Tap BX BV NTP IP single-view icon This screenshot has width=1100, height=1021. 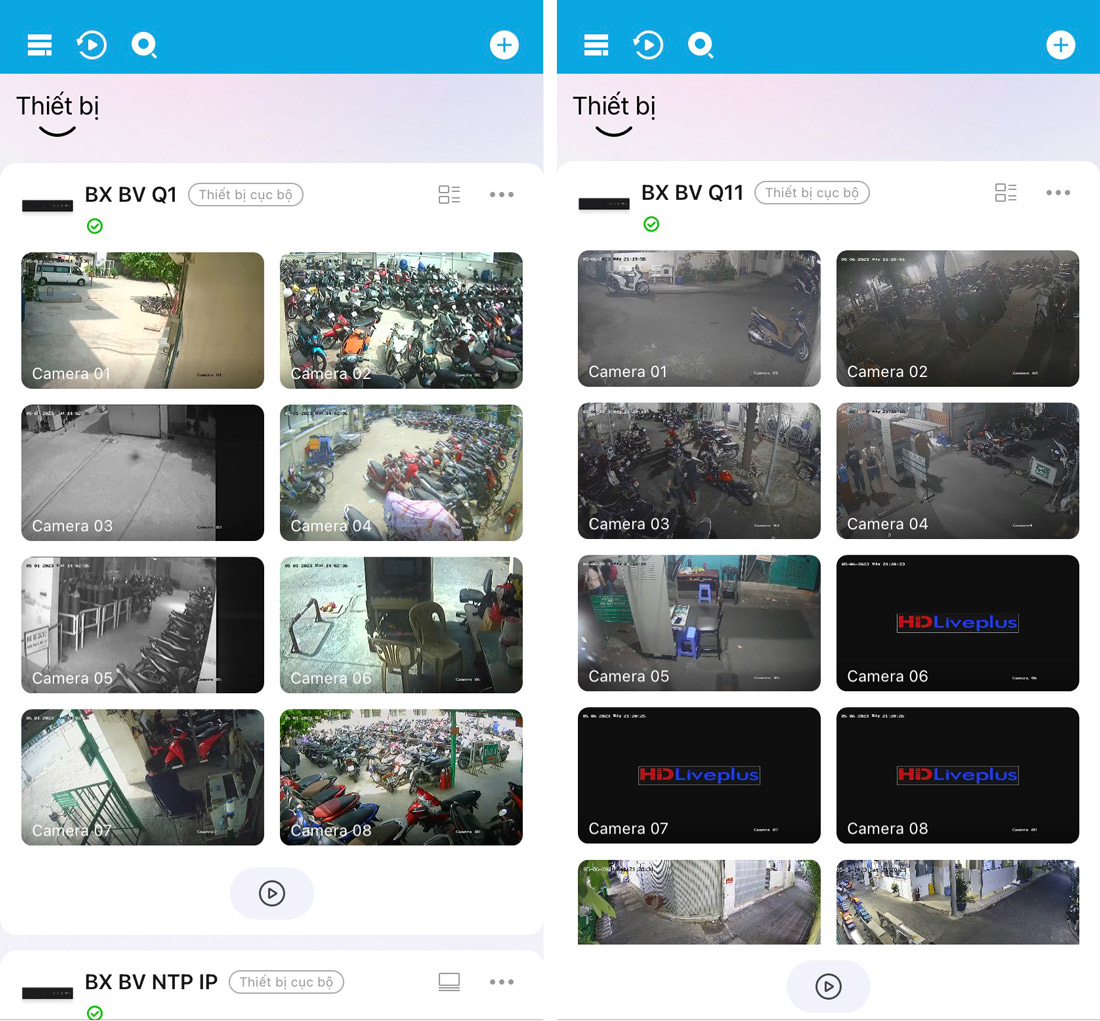(x=449, y=982)
